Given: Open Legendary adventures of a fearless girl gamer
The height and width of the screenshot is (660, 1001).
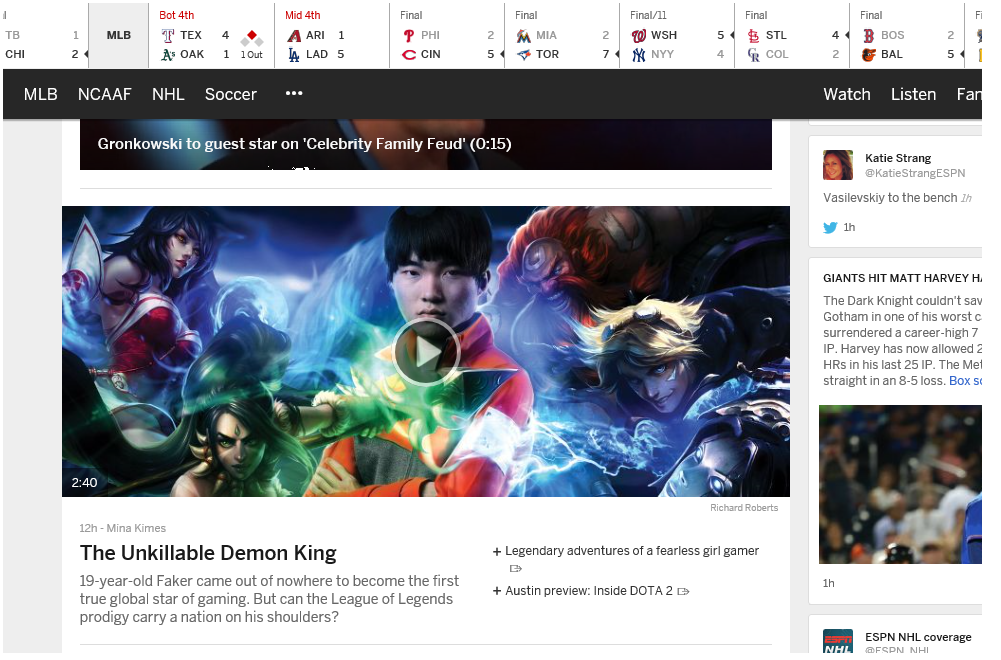Looking at the screenshot, I should [632, 551].
